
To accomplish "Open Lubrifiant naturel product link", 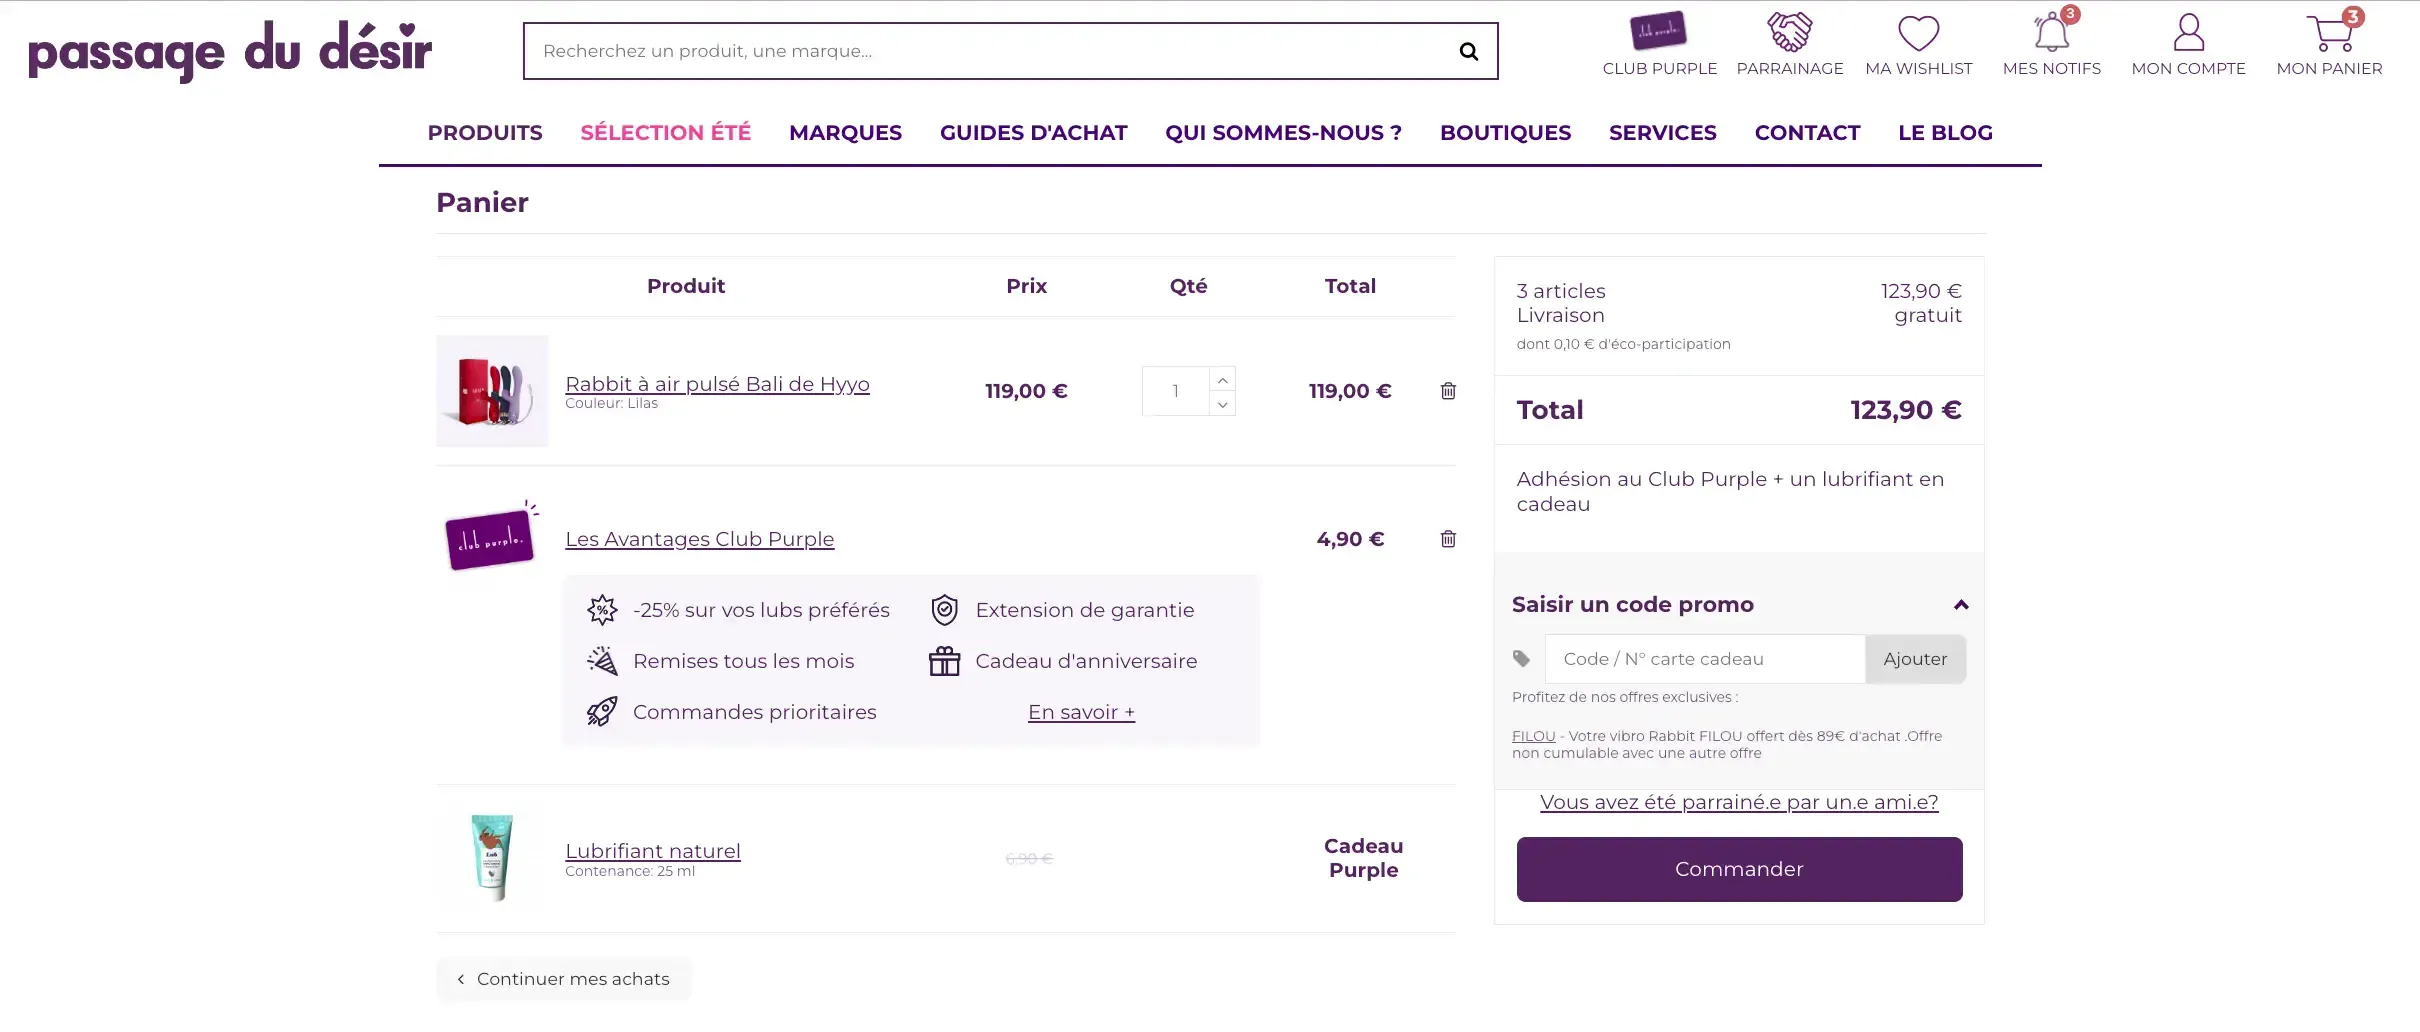I will pyautogui.click(x=653, y=851).
